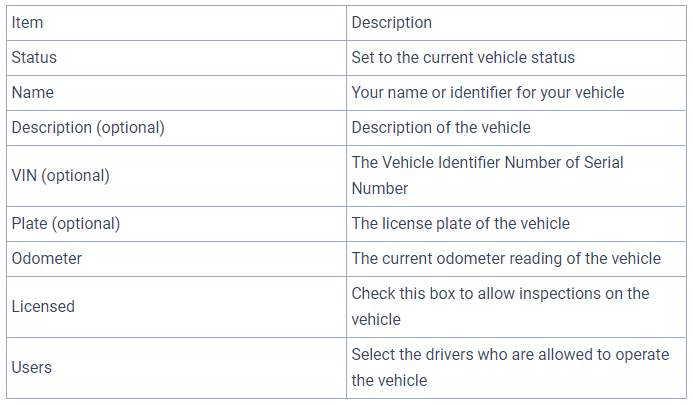Select the 'Name' item cell
Screen dimensions: 693x405
tap(33, 92)
